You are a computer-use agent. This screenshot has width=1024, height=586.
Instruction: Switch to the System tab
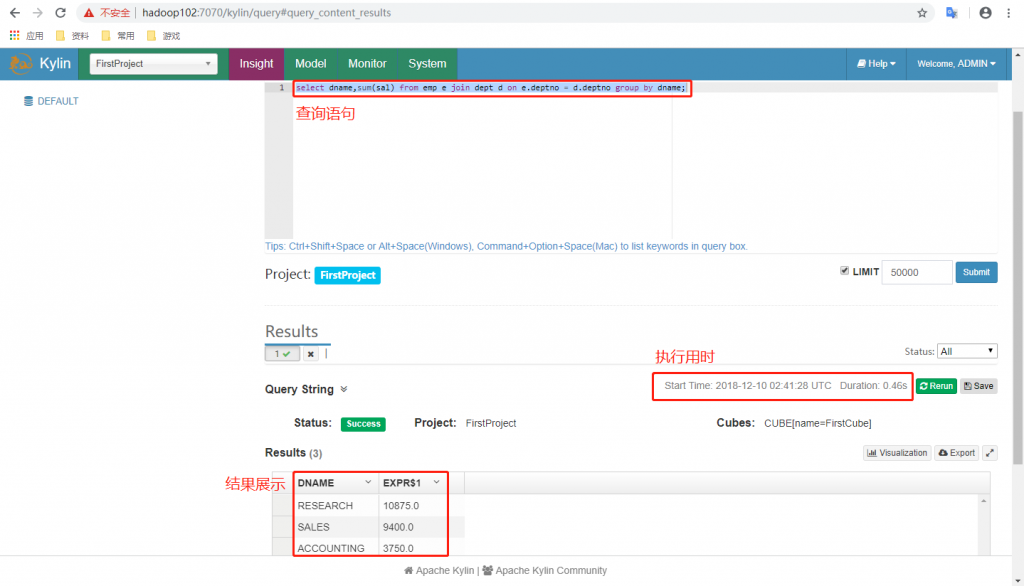427,63
